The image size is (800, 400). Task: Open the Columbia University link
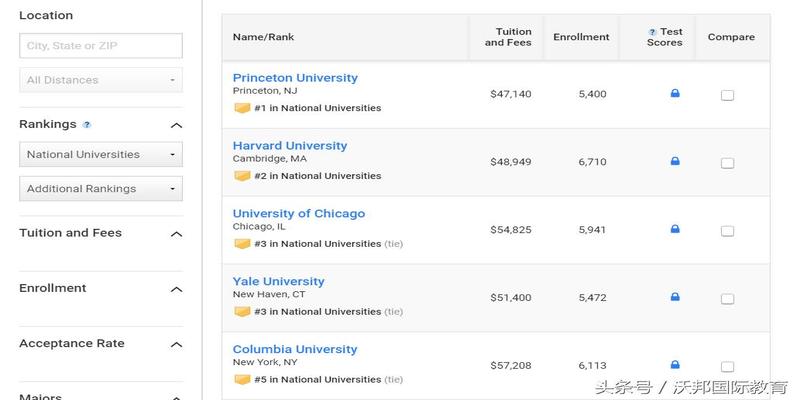295,349
